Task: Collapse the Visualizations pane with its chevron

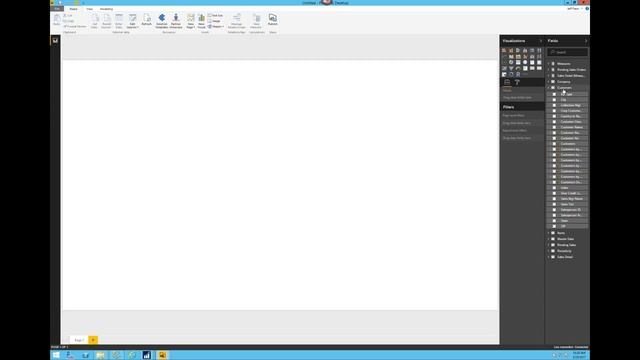Action: pos(541,41)
